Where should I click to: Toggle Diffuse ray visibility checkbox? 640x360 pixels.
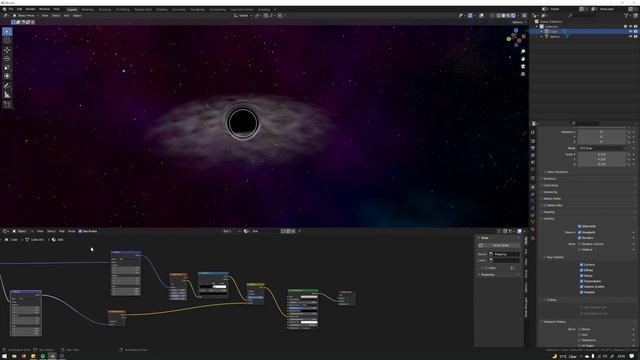[x=581, y=270]
